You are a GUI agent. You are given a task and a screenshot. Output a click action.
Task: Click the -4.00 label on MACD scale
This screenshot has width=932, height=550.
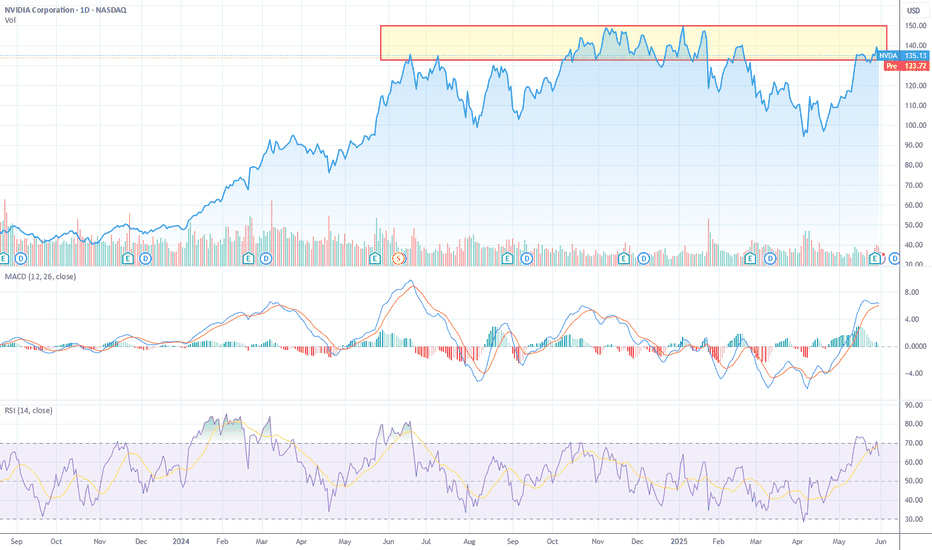[914, 373]
